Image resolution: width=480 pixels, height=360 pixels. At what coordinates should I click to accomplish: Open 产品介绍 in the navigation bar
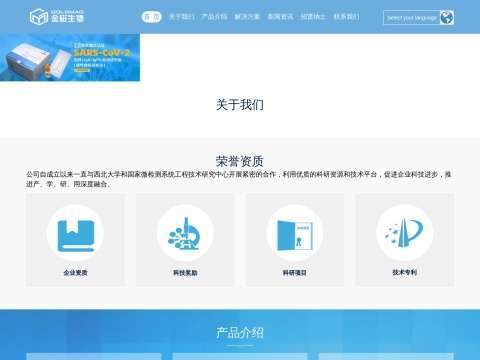pos(214,17)
